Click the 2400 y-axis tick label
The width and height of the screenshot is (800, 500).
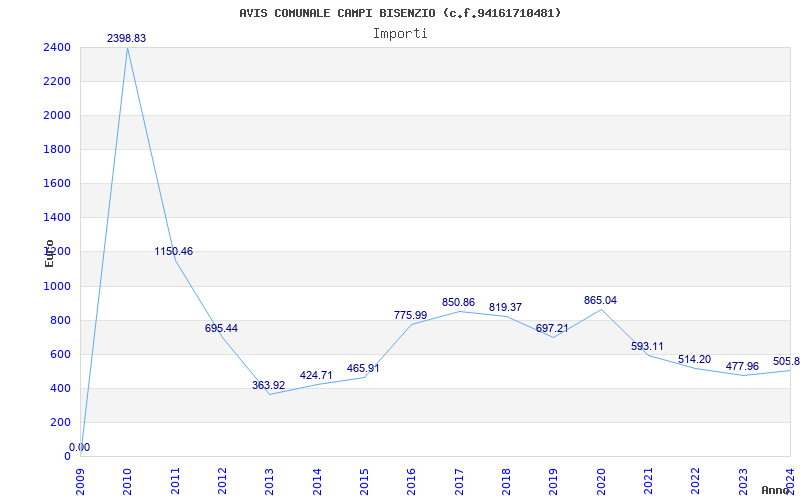pyautogui.click(x=57, y=47)
